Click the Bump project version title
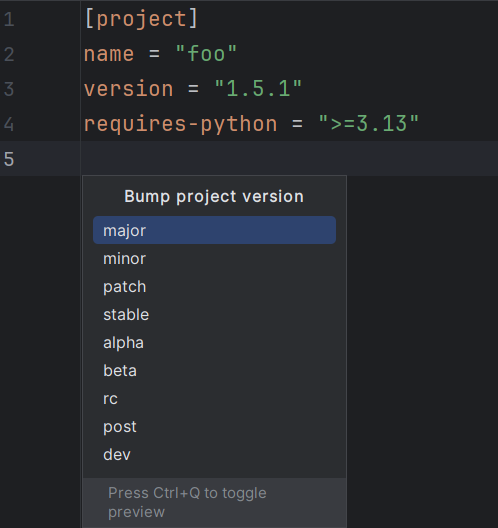This screenshot has width=498, height=528. point(214,197)
